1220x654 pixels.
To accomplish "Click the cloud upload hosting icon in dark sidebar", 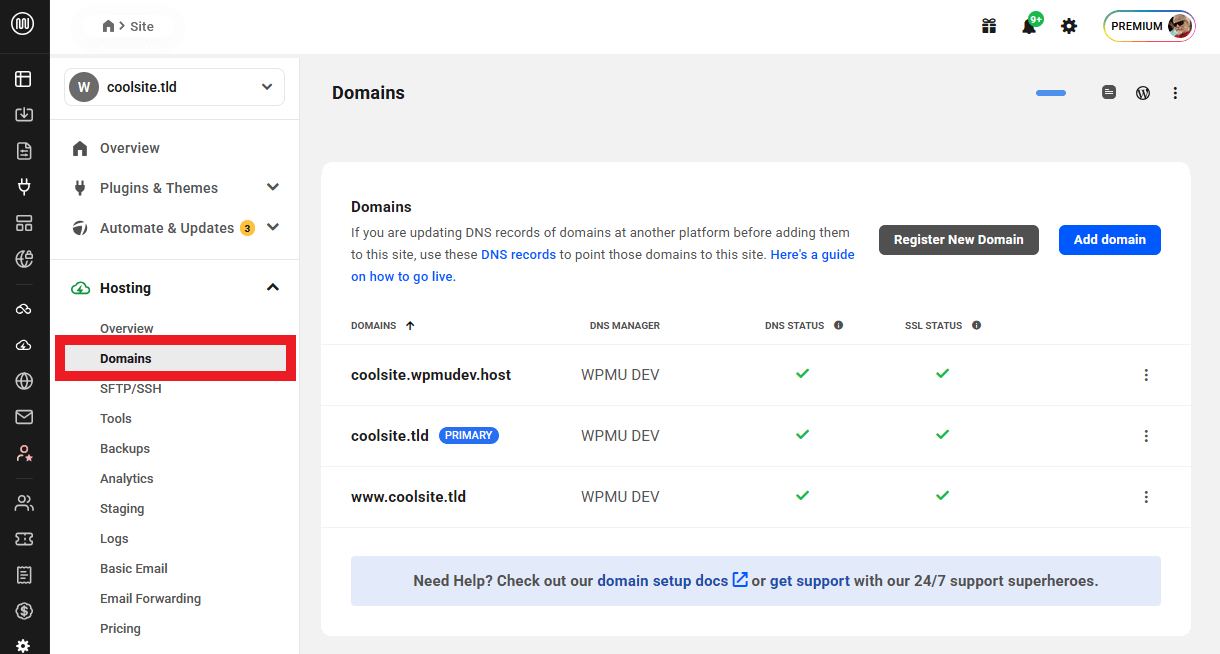I will [x=24, y=345].
